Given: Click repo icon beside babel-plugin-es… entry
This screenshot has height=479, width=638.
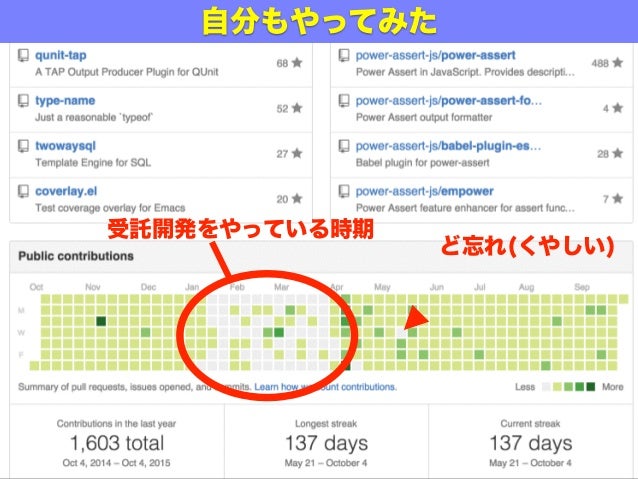Looking at the screenshot, I should [344, 145].
